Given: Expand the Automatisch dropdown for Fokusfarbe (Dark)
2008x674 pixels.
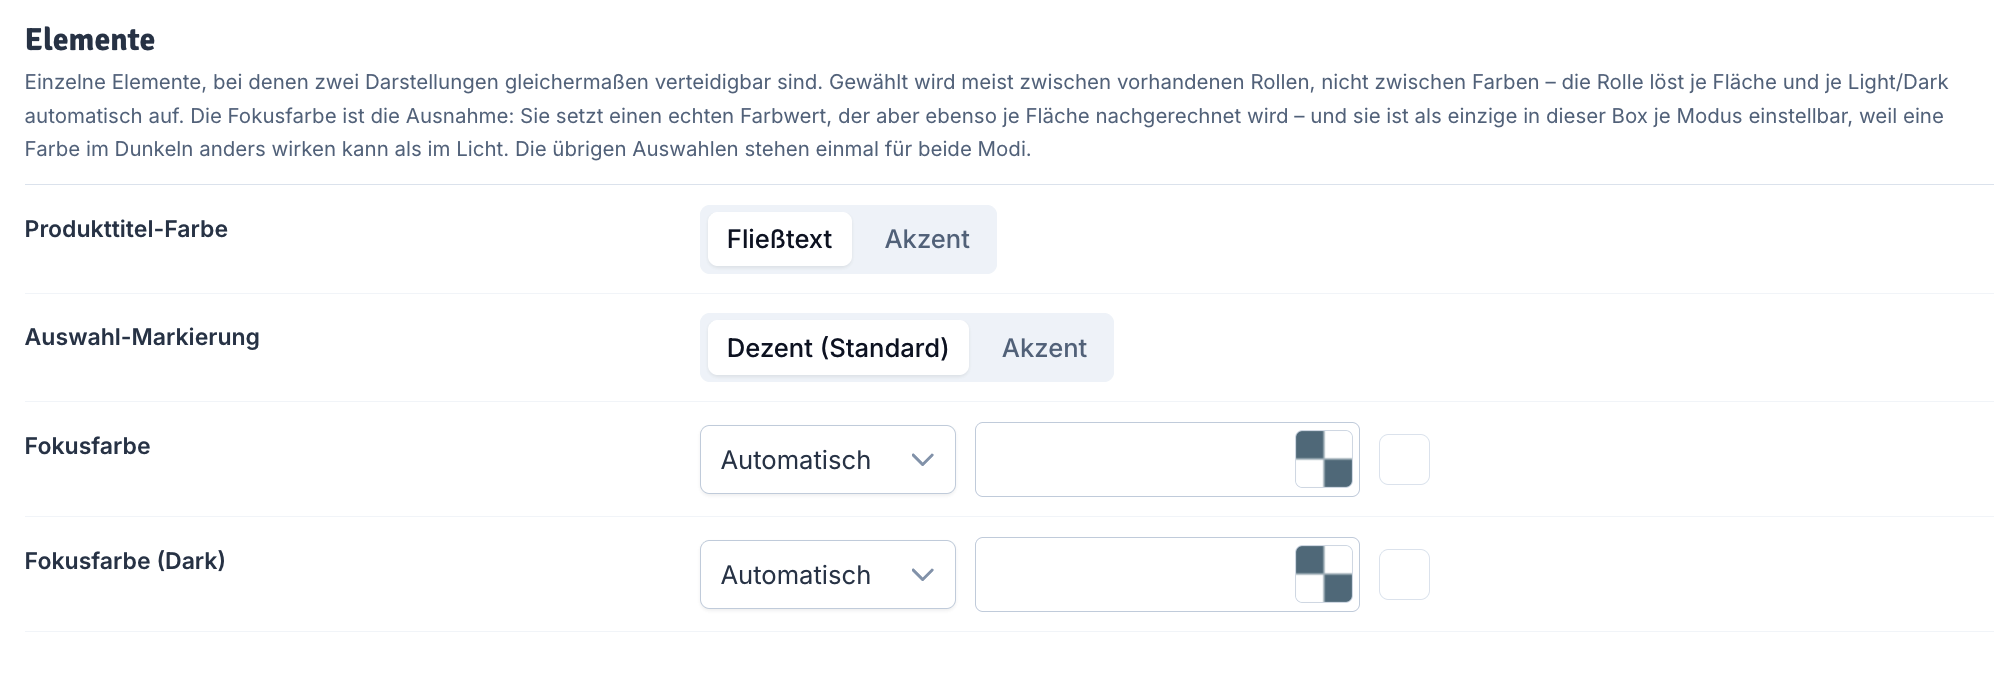Looking at the screenshot, I should (x=828, y=575).
